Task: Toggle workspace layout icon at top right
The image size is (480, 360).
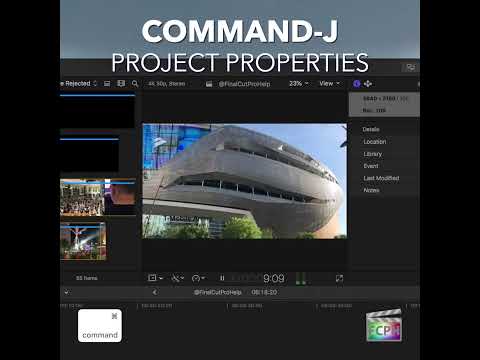Action: (x=411, y=68)
